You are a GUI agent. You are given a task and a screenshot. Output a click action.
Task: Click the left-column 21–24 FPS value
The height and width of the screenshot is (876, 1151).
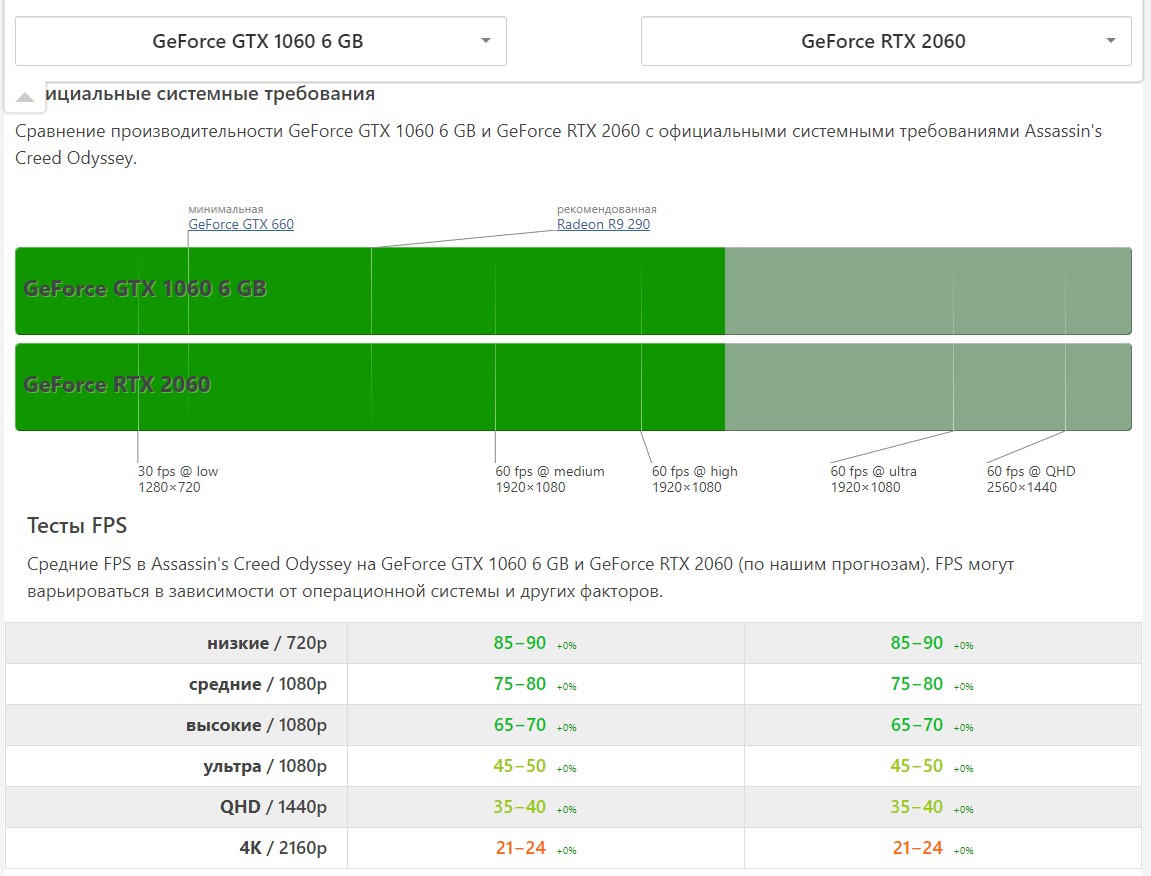click(520, 848)
